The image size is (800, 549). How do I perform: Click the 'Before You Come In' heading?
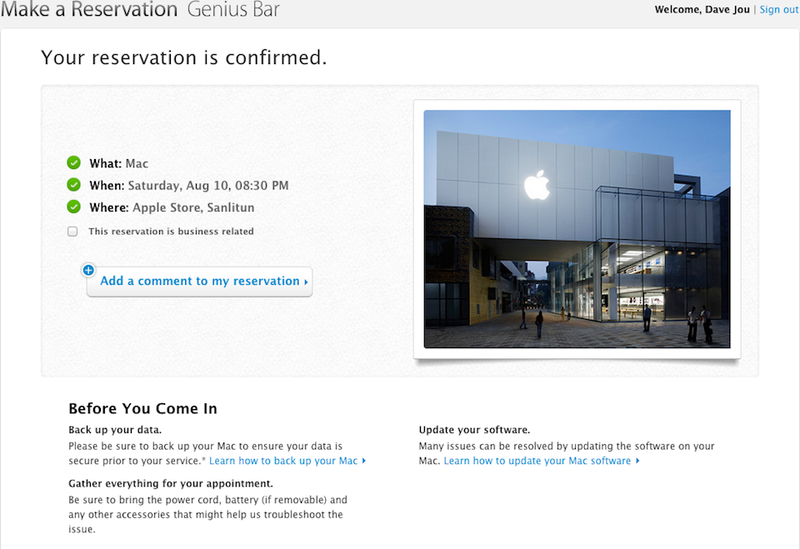point(143,408)
